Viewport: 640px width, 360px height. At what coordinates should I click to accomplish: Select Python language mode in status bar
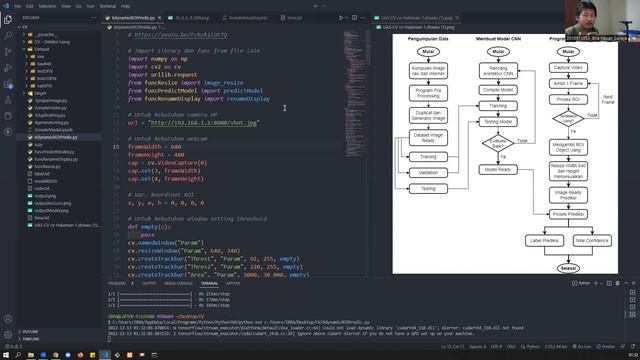[533, 347]
